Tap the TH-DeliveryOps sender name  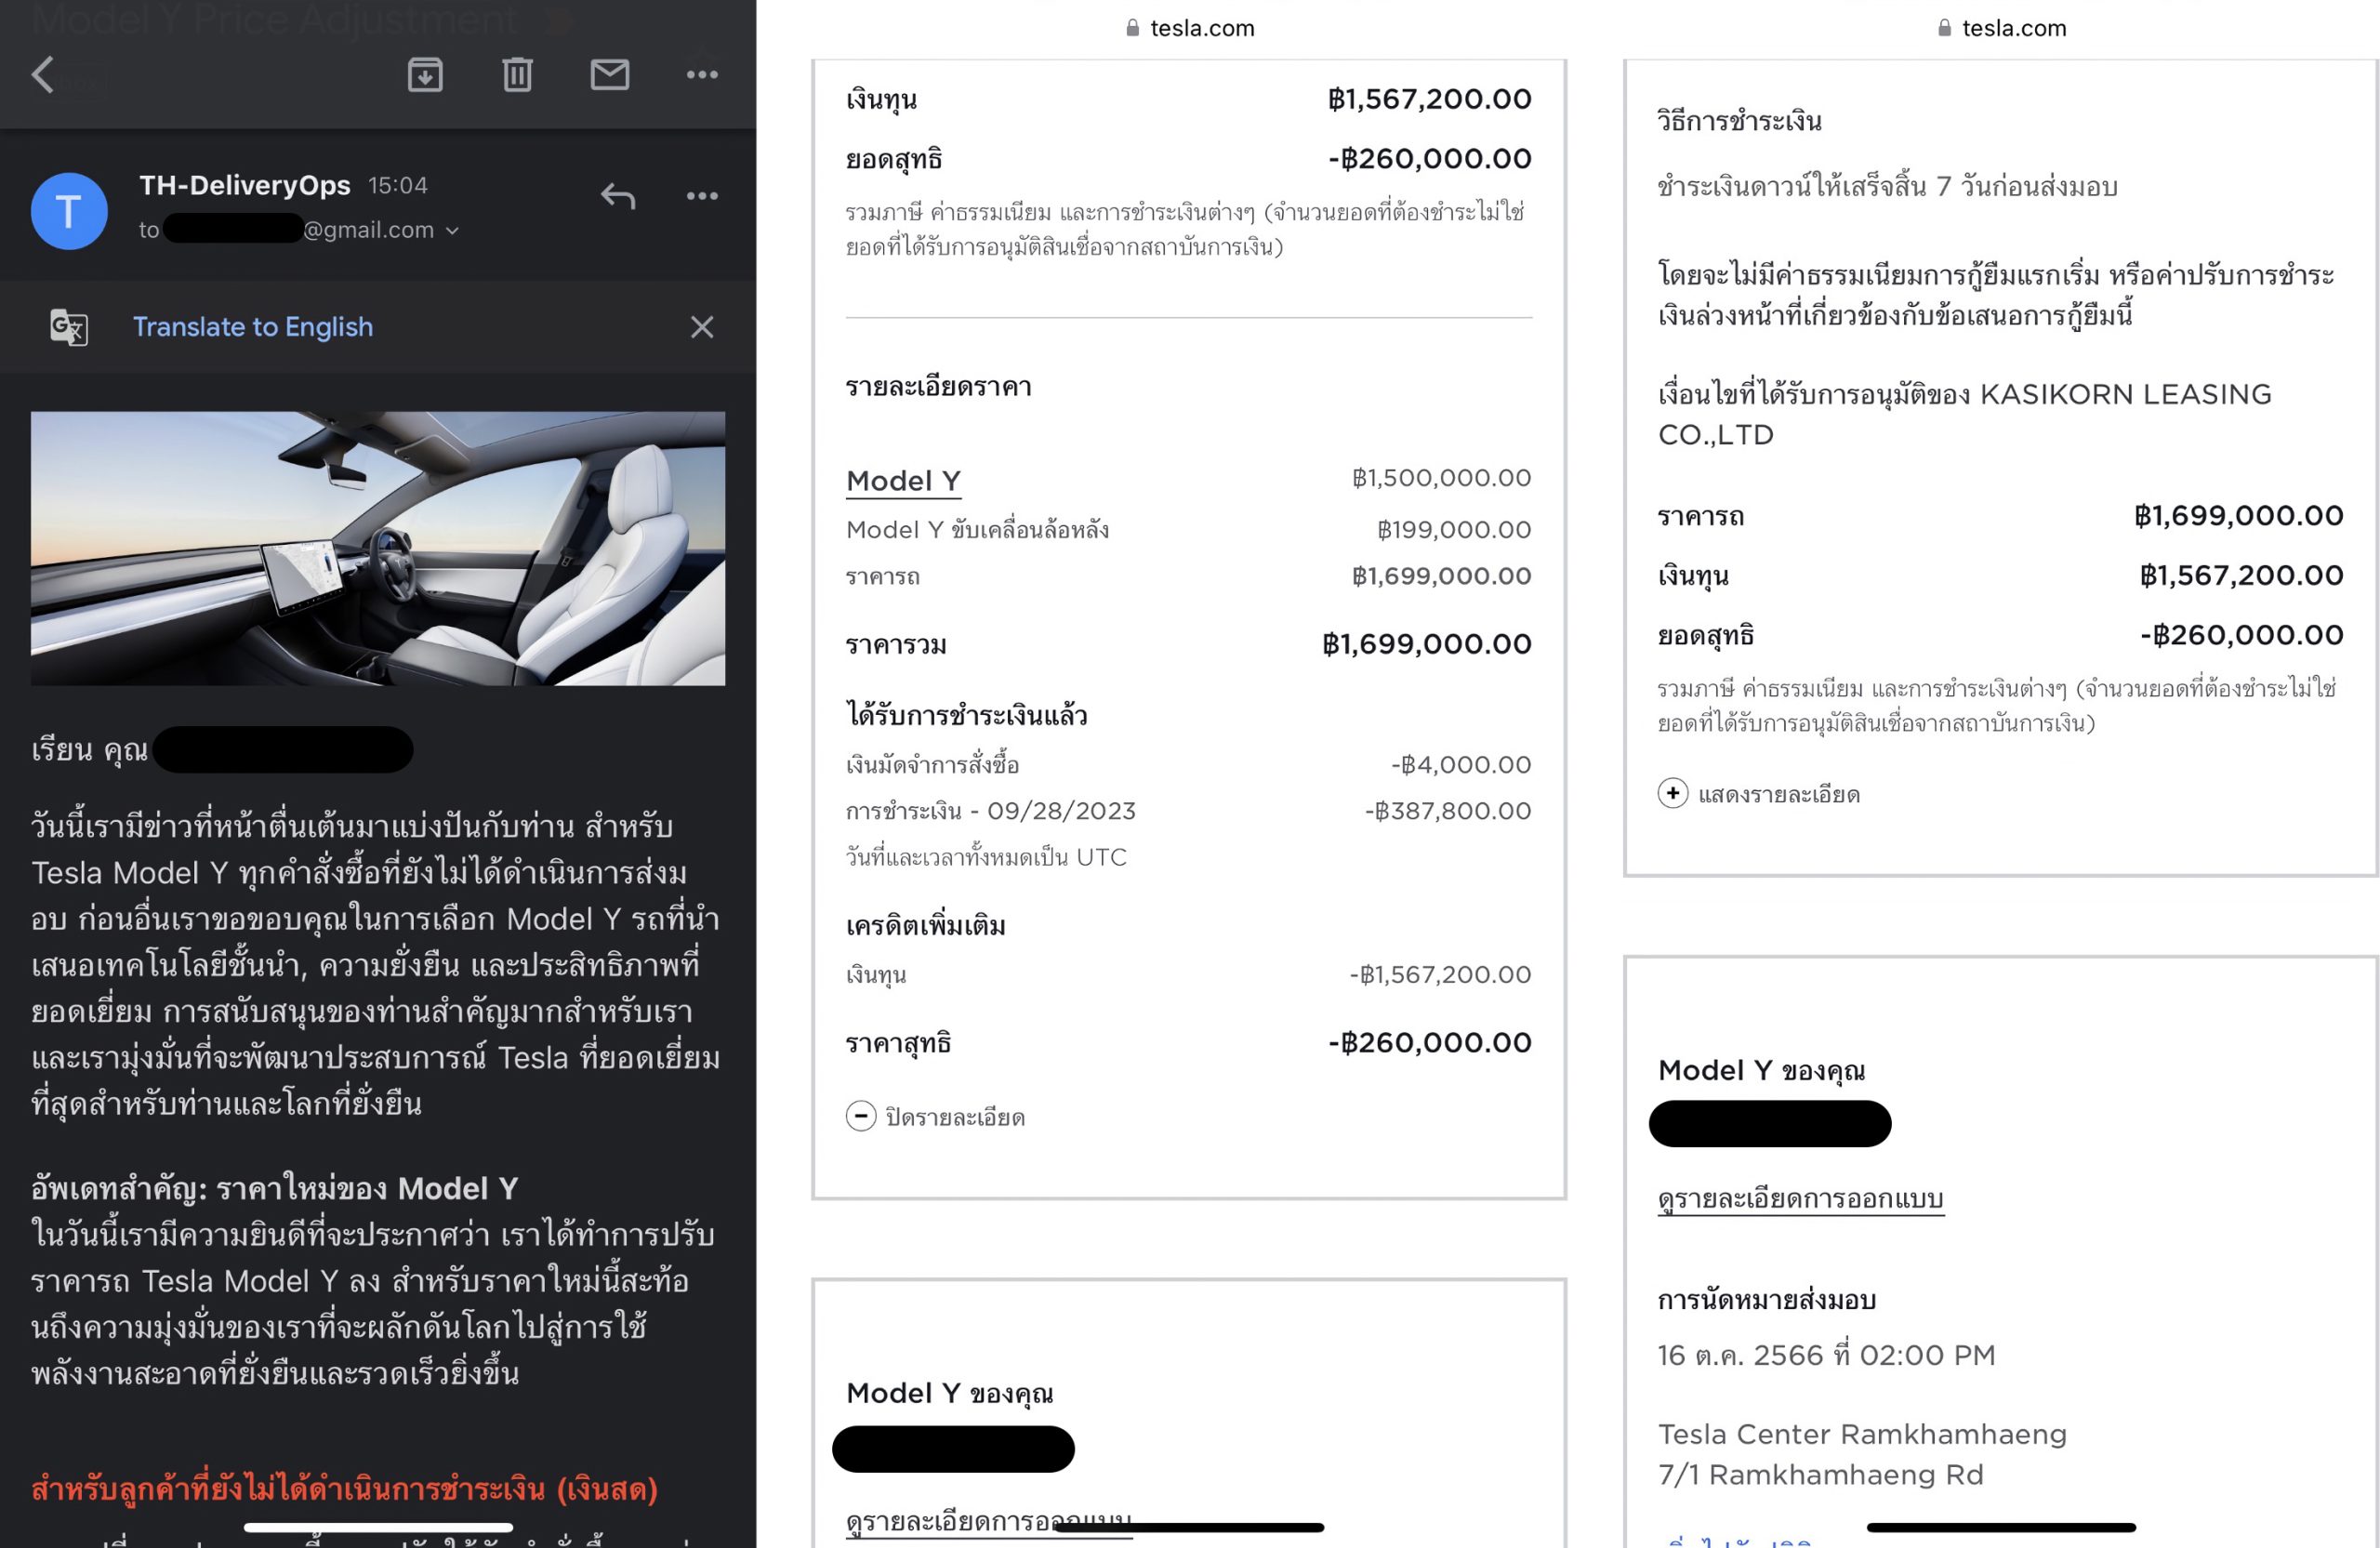244,185
